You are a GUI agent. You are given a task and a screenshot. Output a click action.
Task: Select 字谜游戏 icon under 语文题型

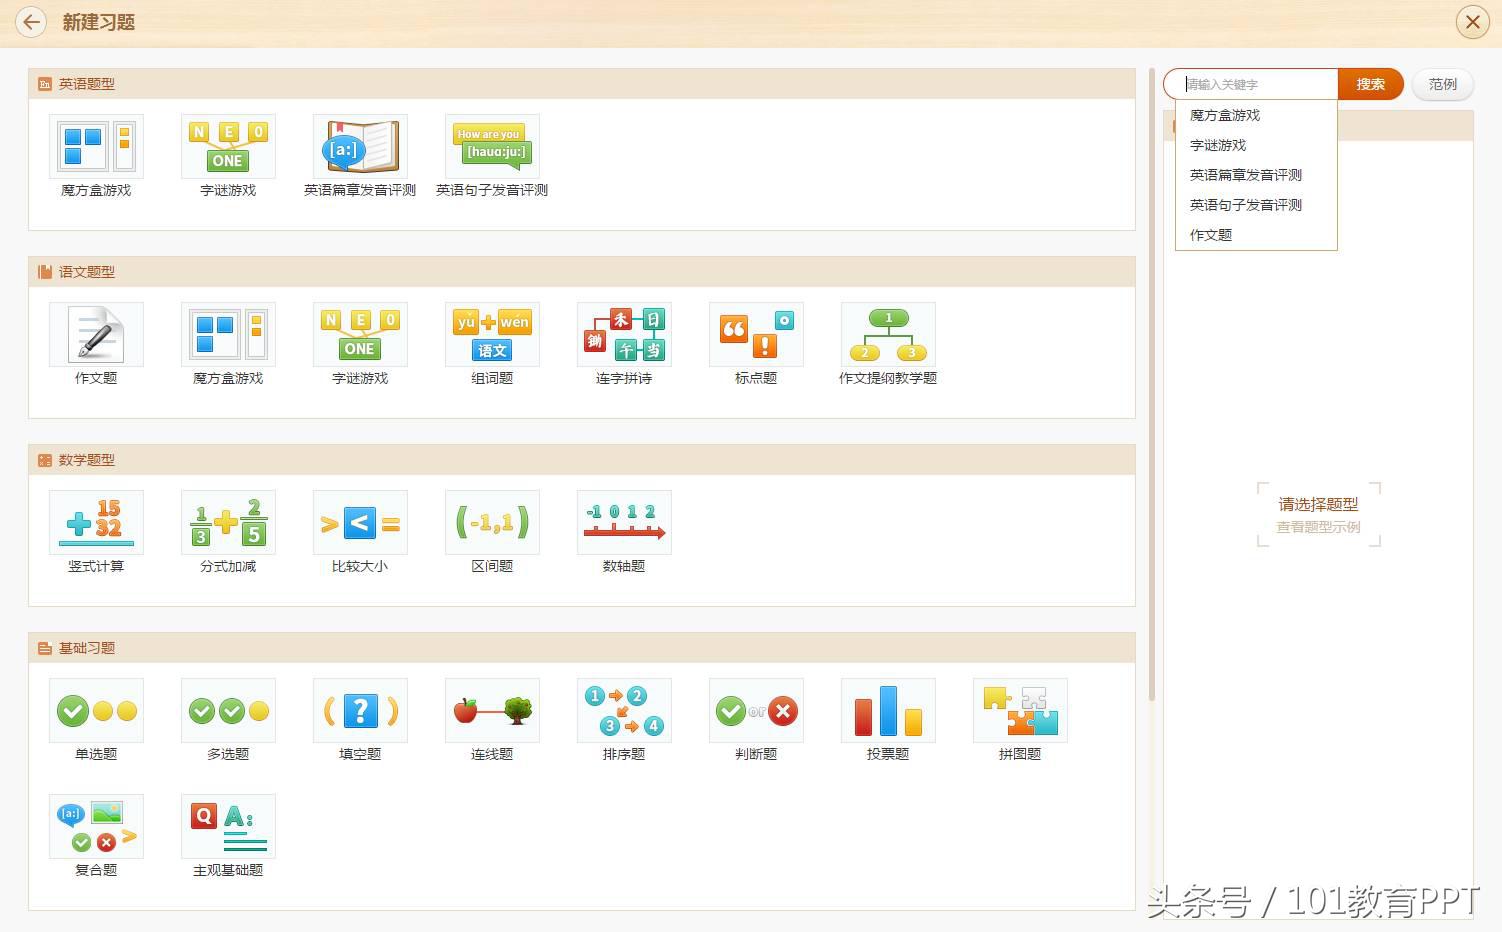pyautogui.click(x=360, y=334)
